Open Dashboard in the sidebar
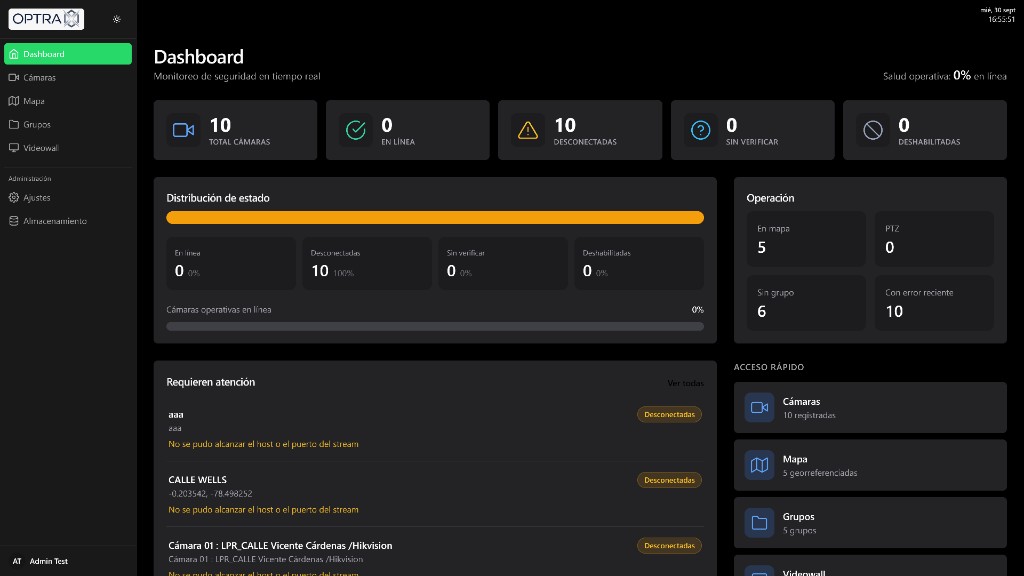 pyautogui.click(x=68, y=54)
